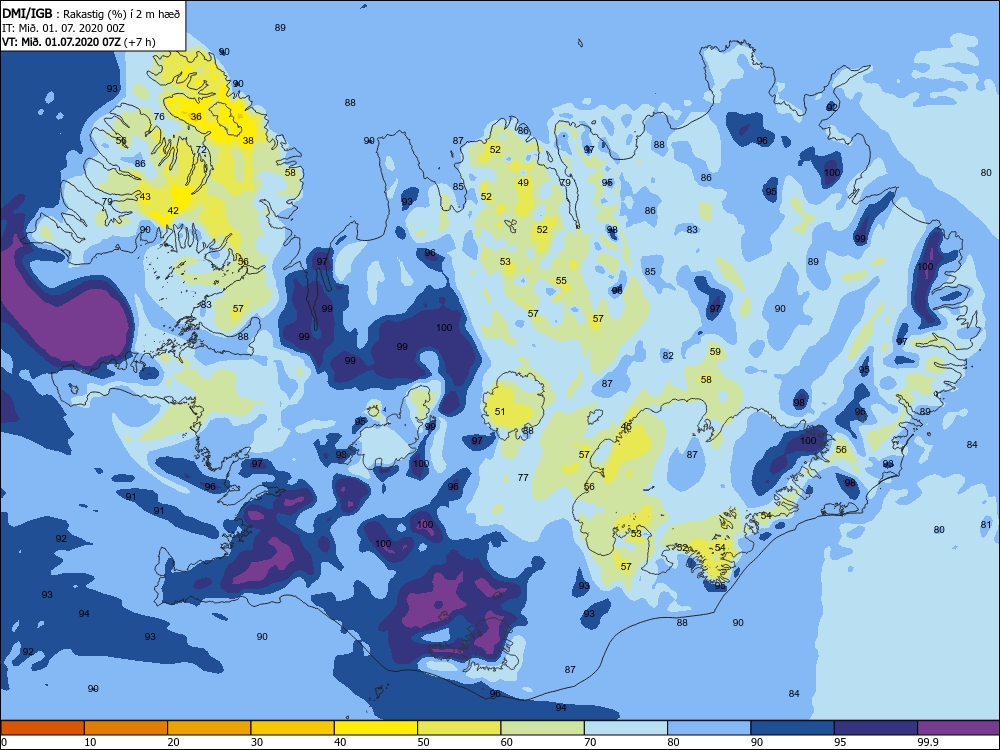Click the value '51' on the round glacier
The height and width of the screenshot is (750, 1000).
pyautogui.click(x=500, y=412)
